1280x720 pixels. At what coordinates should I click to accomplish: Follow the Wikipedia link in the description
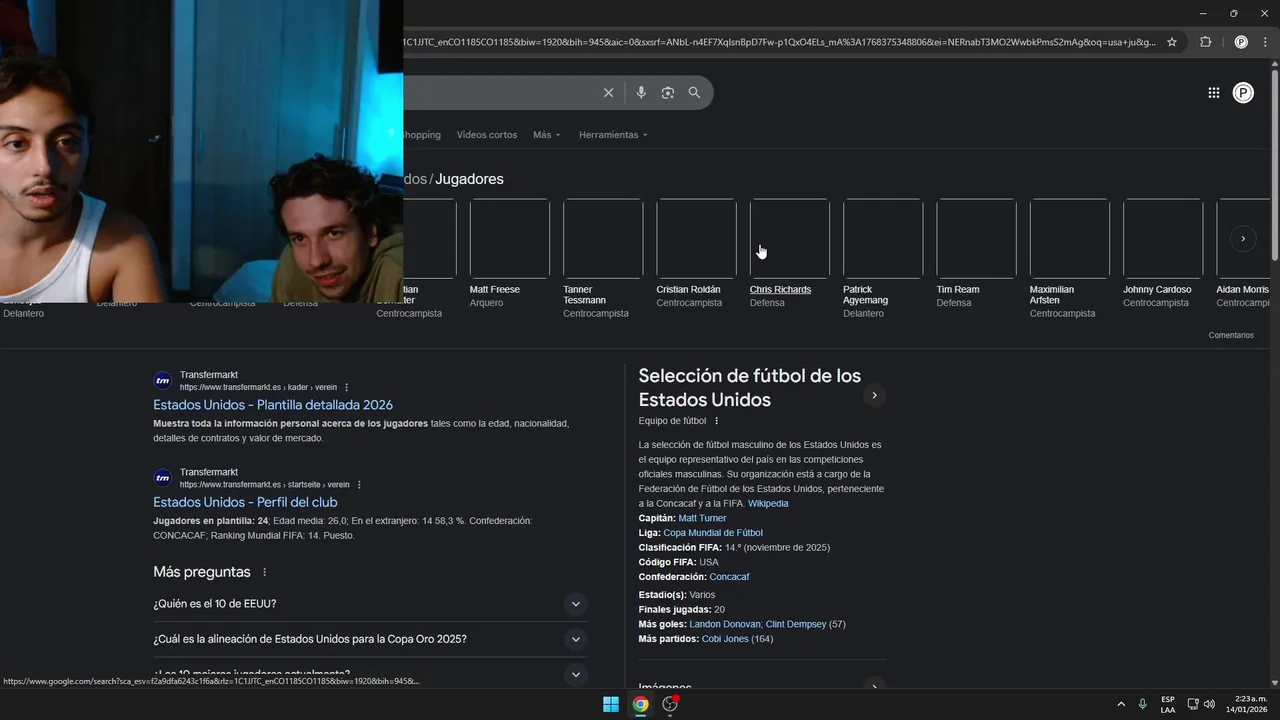pyautogui.click(x=768, y=503)
